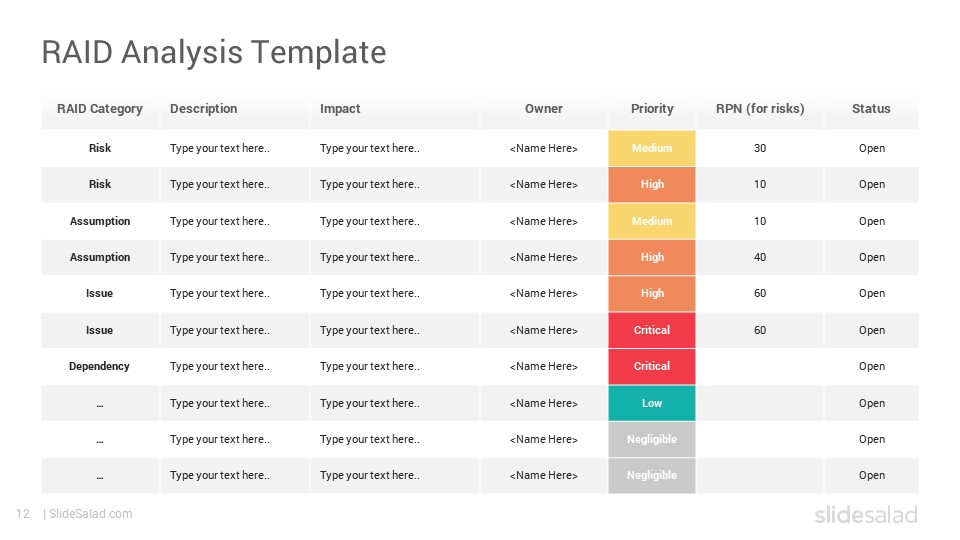
Task: Click Open status in Dependency row
Action: coord(872,366)
